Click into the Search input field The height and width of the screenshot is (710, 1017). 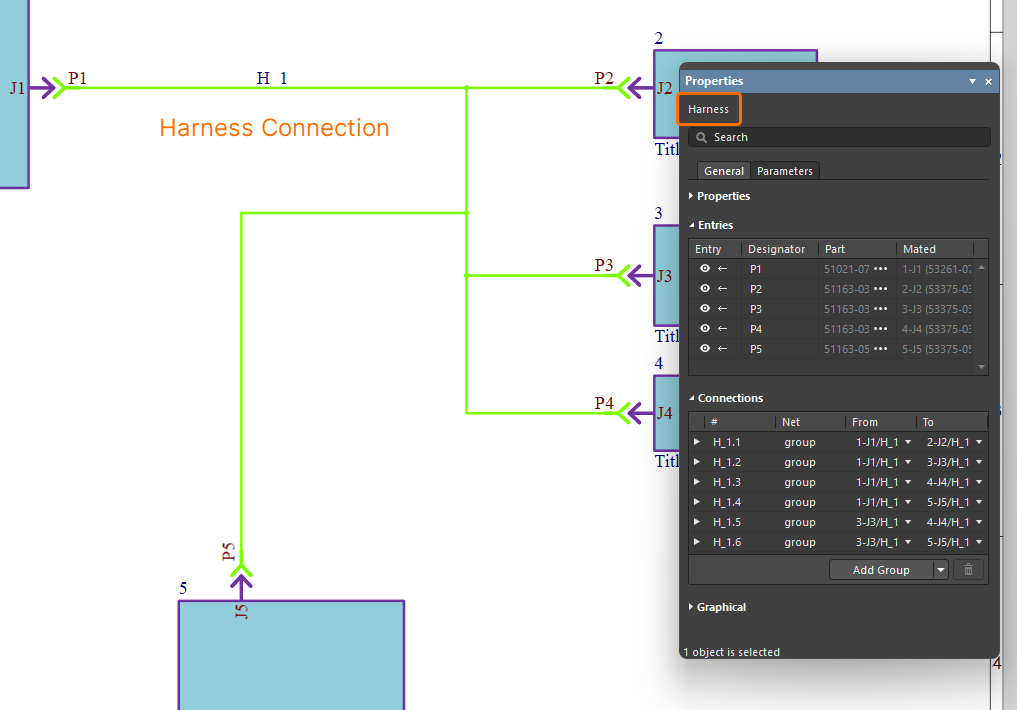(x=845, y=137)
